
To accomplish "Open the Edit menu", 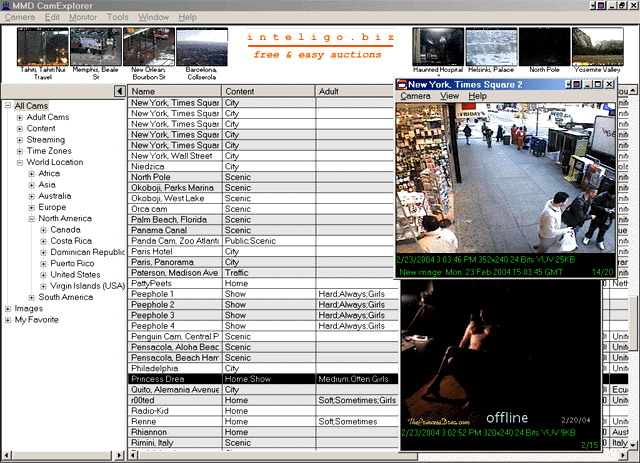I will click(x=52, y=17).
